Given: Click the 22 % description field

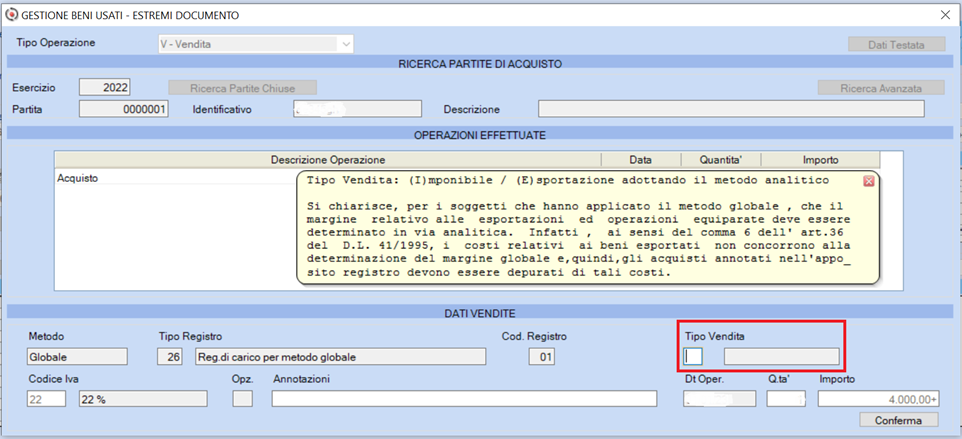Looking at the screenshot, I should tap(142, 399).
